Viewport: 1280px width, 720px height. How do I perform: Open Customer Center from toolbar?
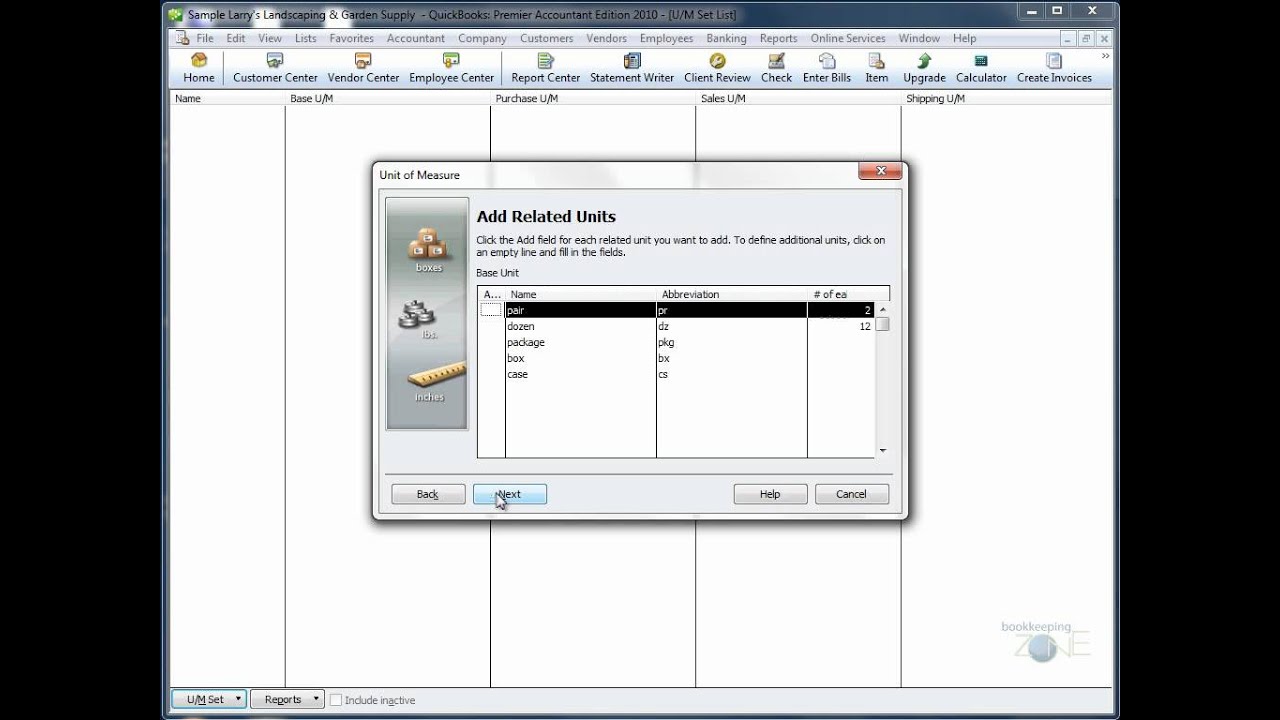point(275,69)
